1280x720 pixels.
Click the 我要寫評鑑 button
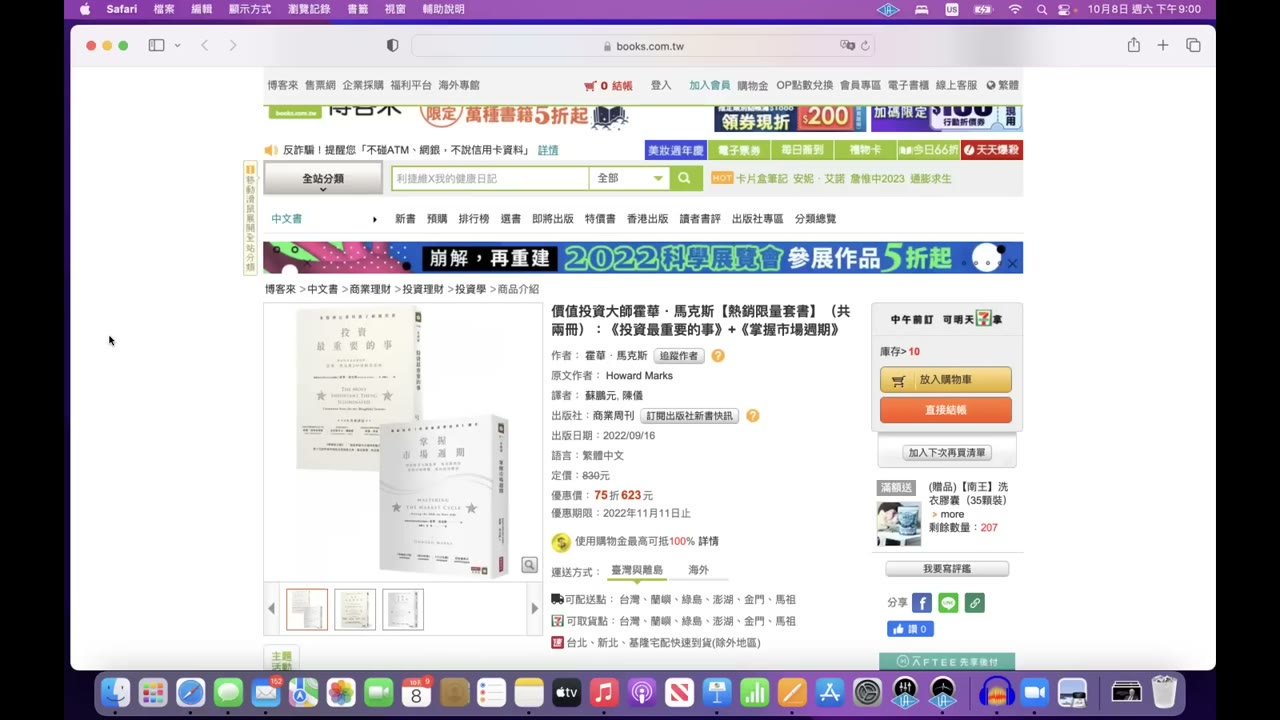click(947, 569)
